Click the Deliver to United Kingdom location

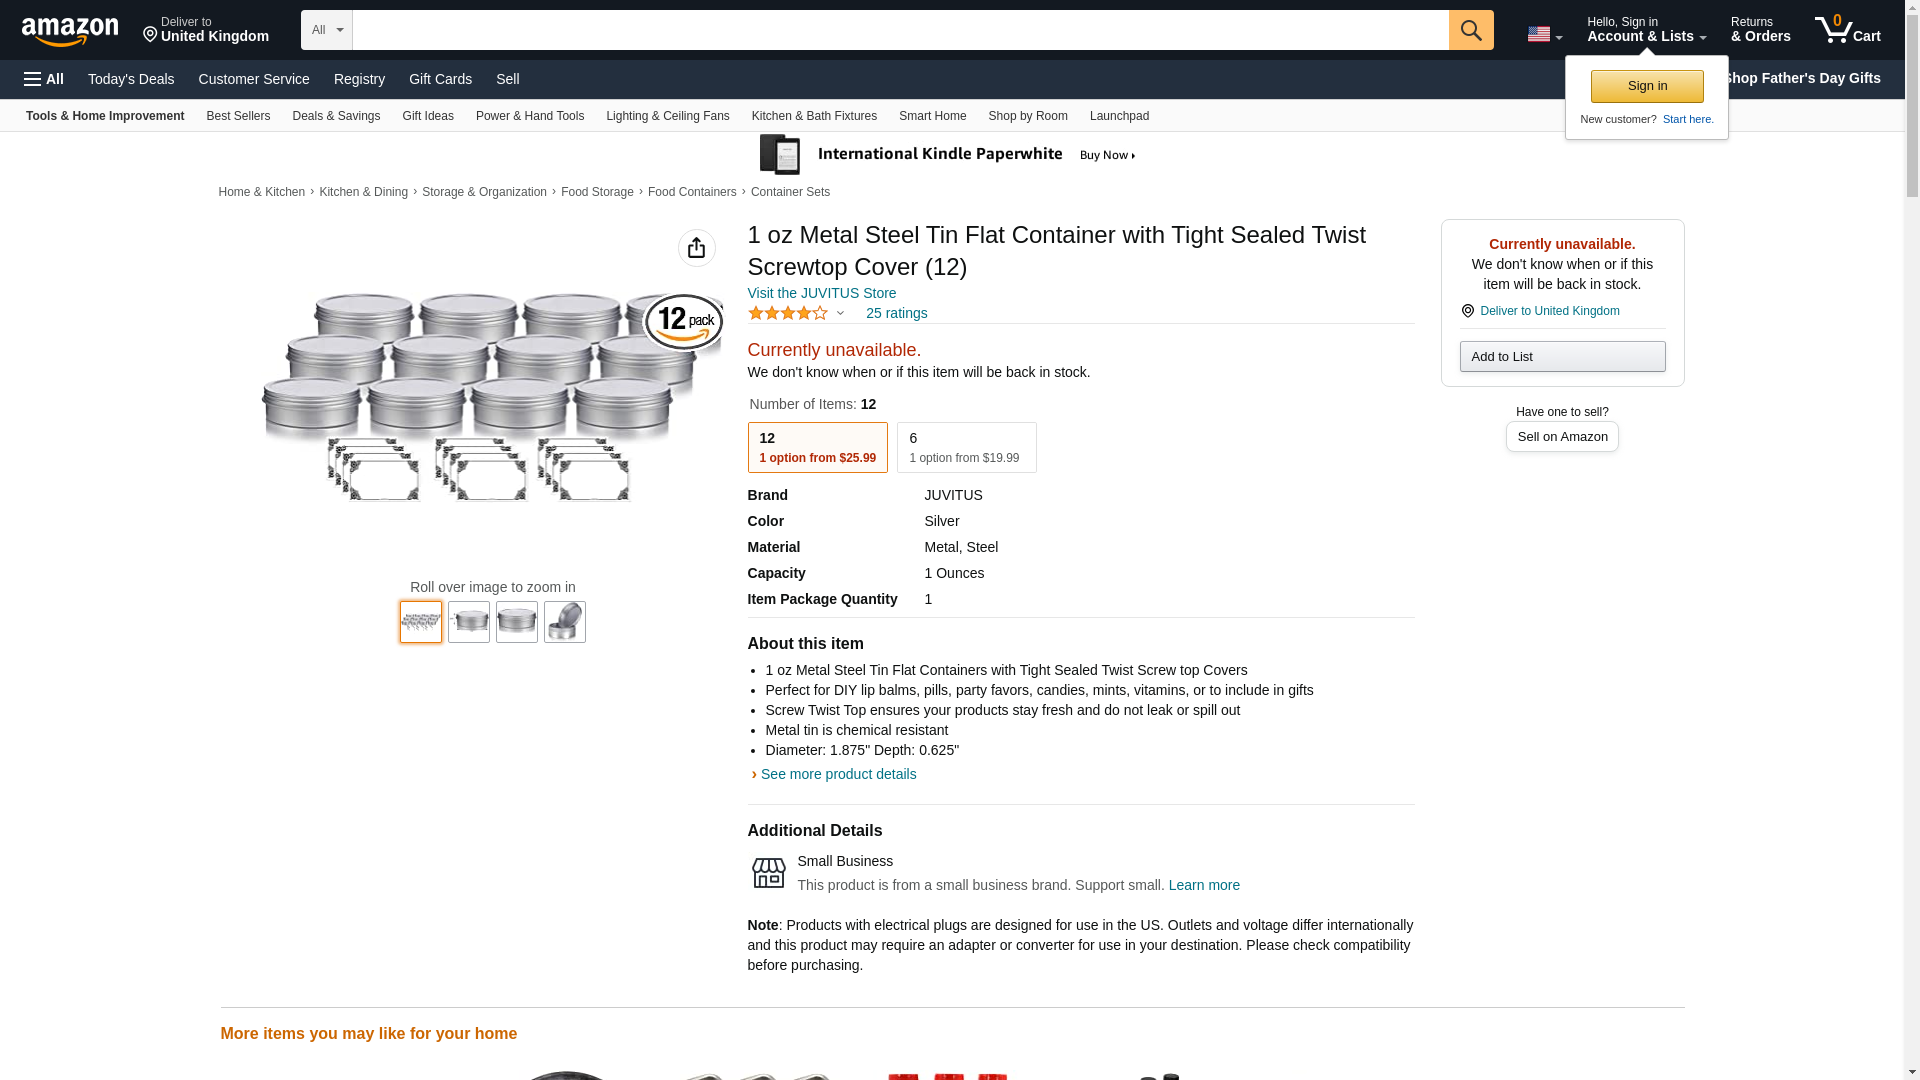[206, 30]
